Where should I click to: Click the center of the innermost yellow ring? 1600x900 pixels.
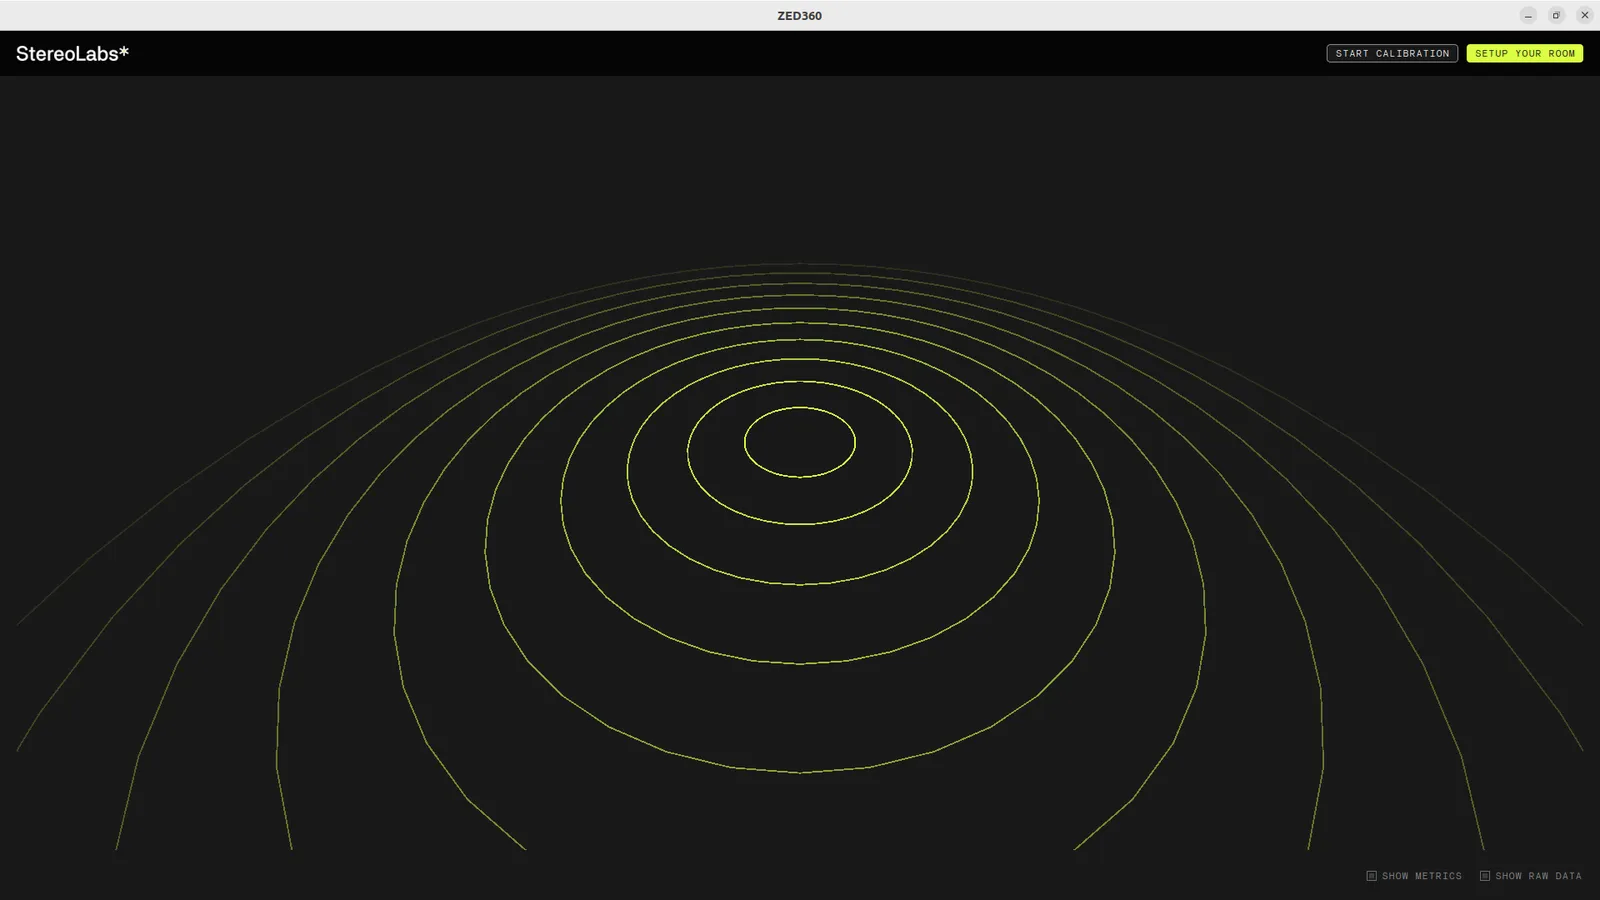coord(800,442)
